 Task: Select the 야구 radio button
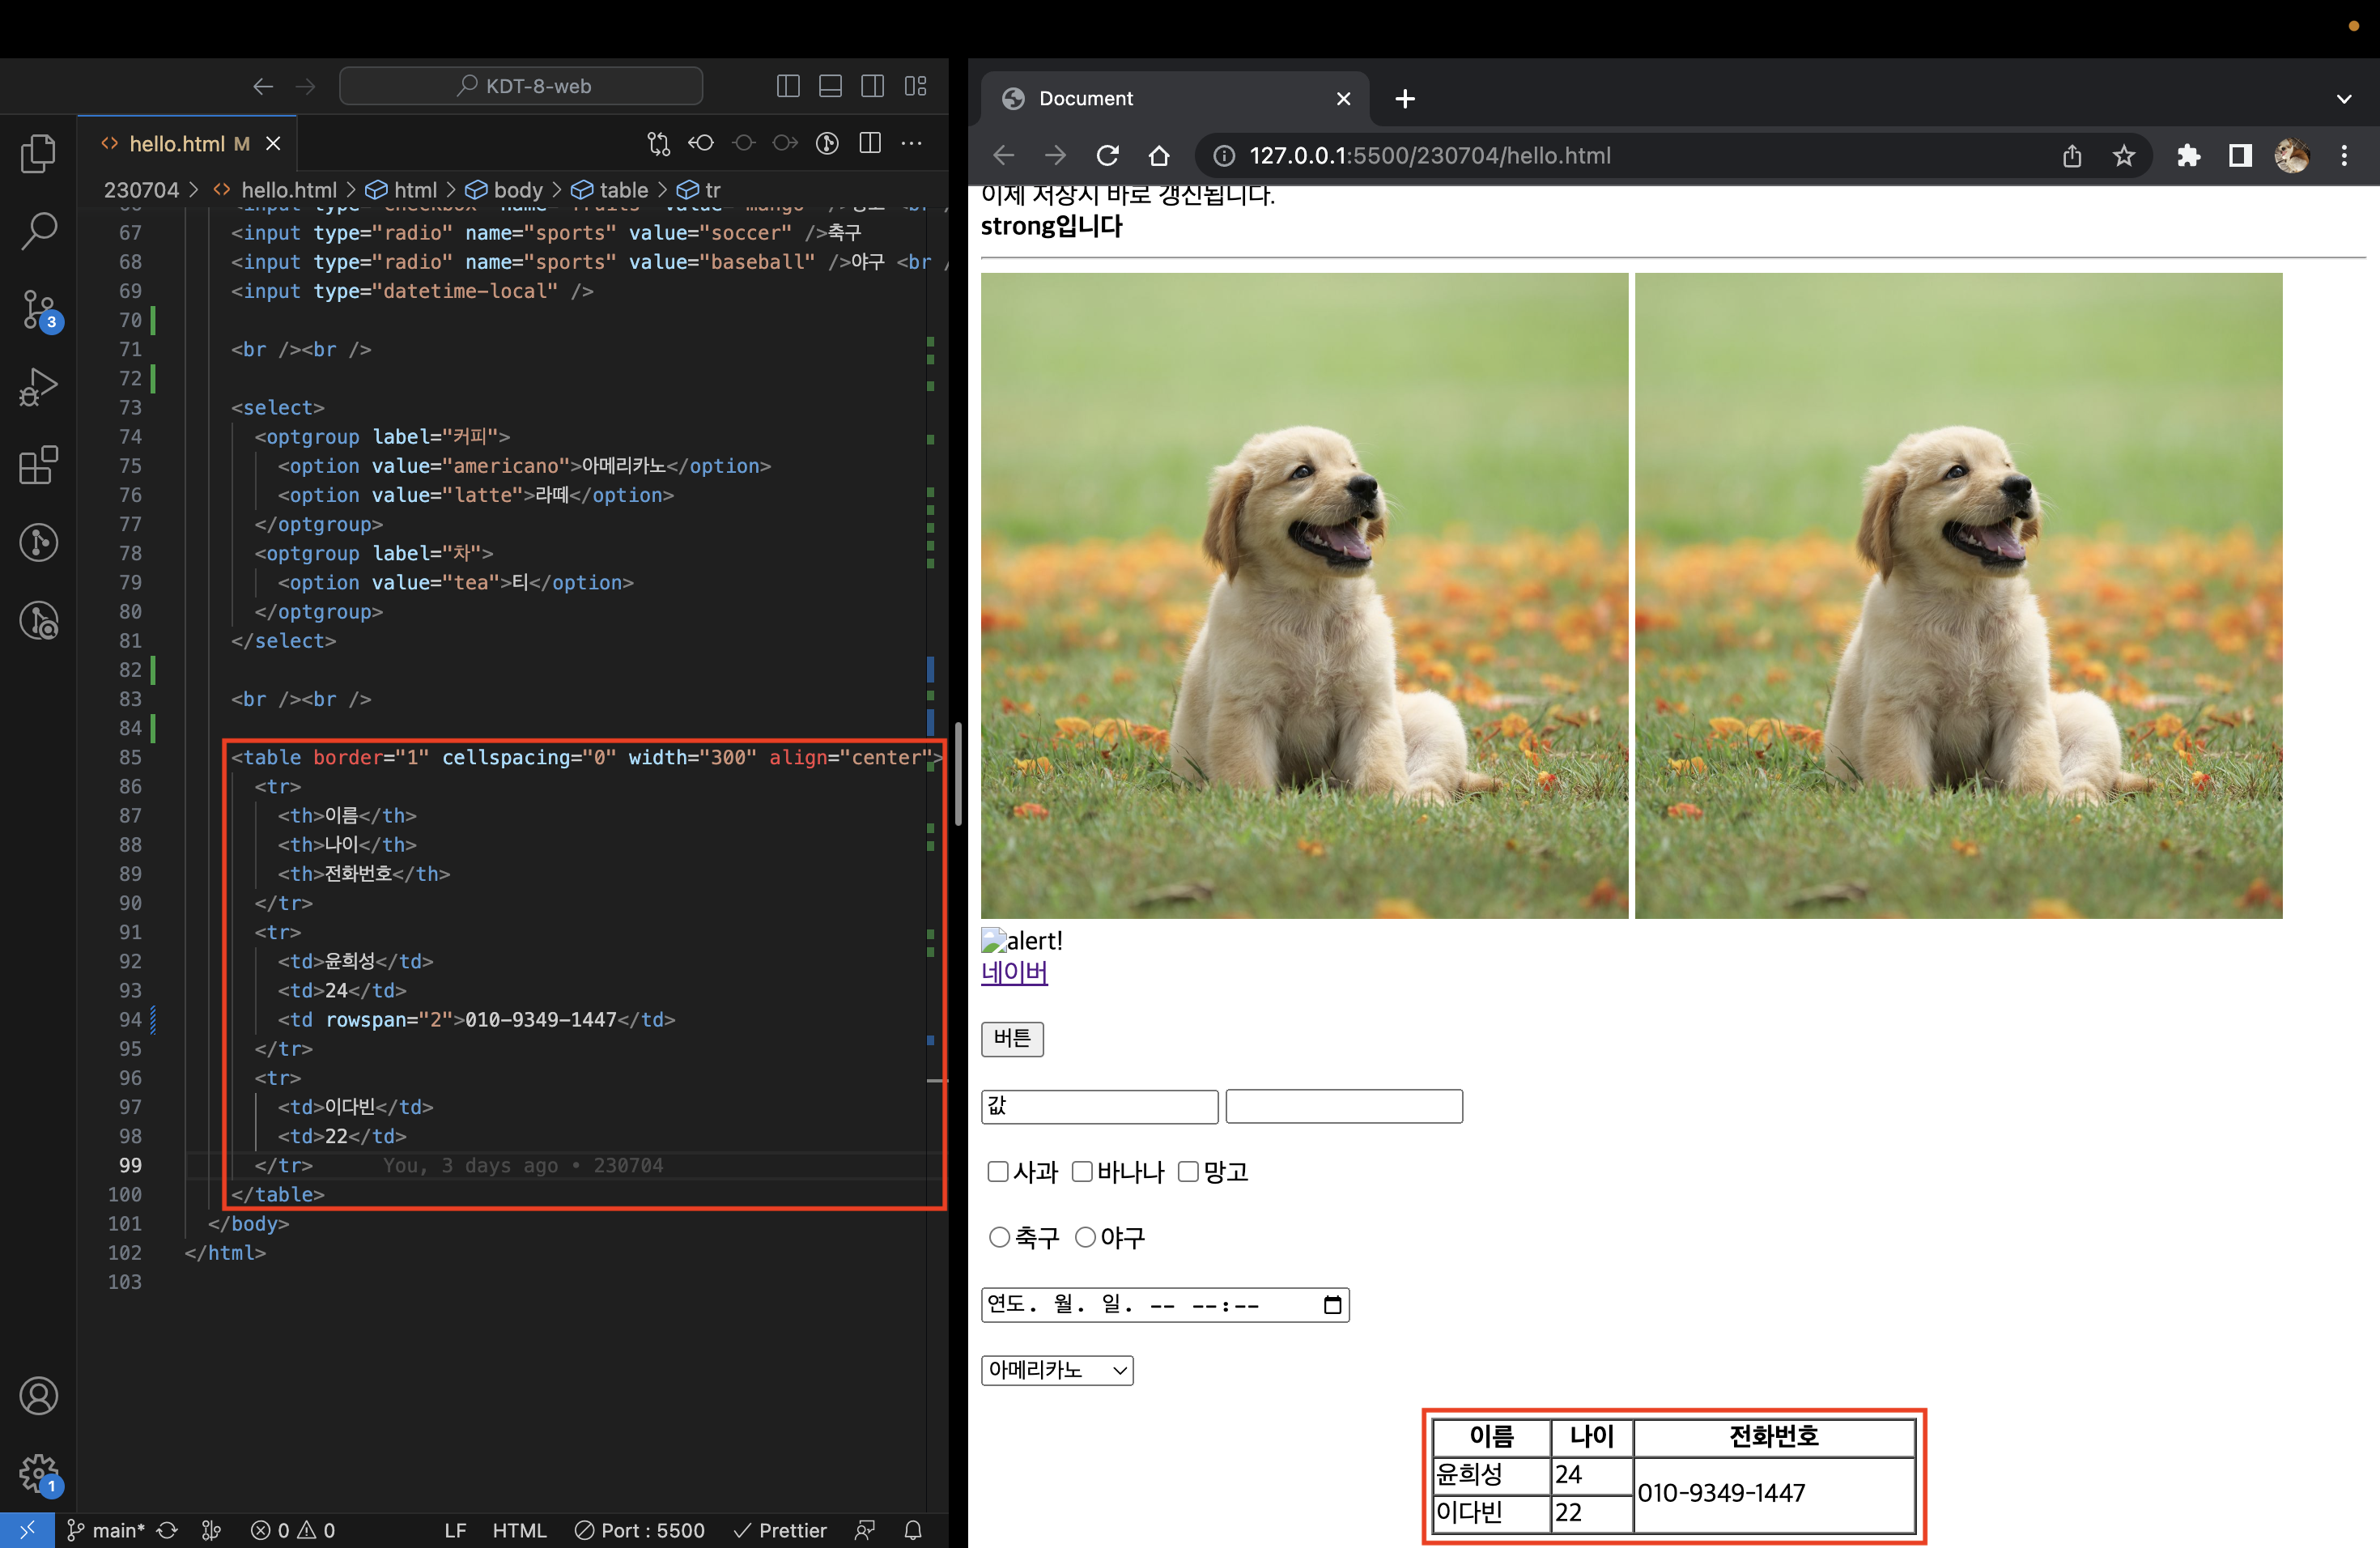coord(1085,1237)
